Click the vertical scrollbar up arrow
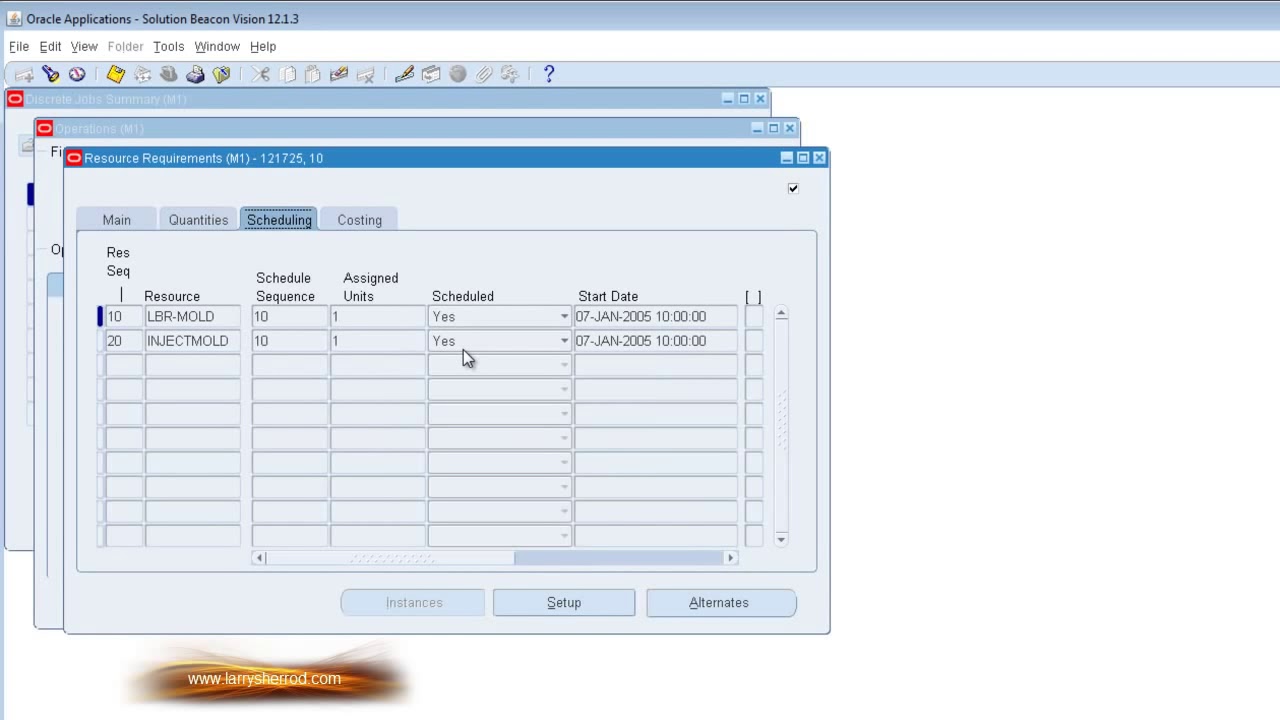Image resolution: width=1280 pixels, height=720 pixels. point(781,314)
